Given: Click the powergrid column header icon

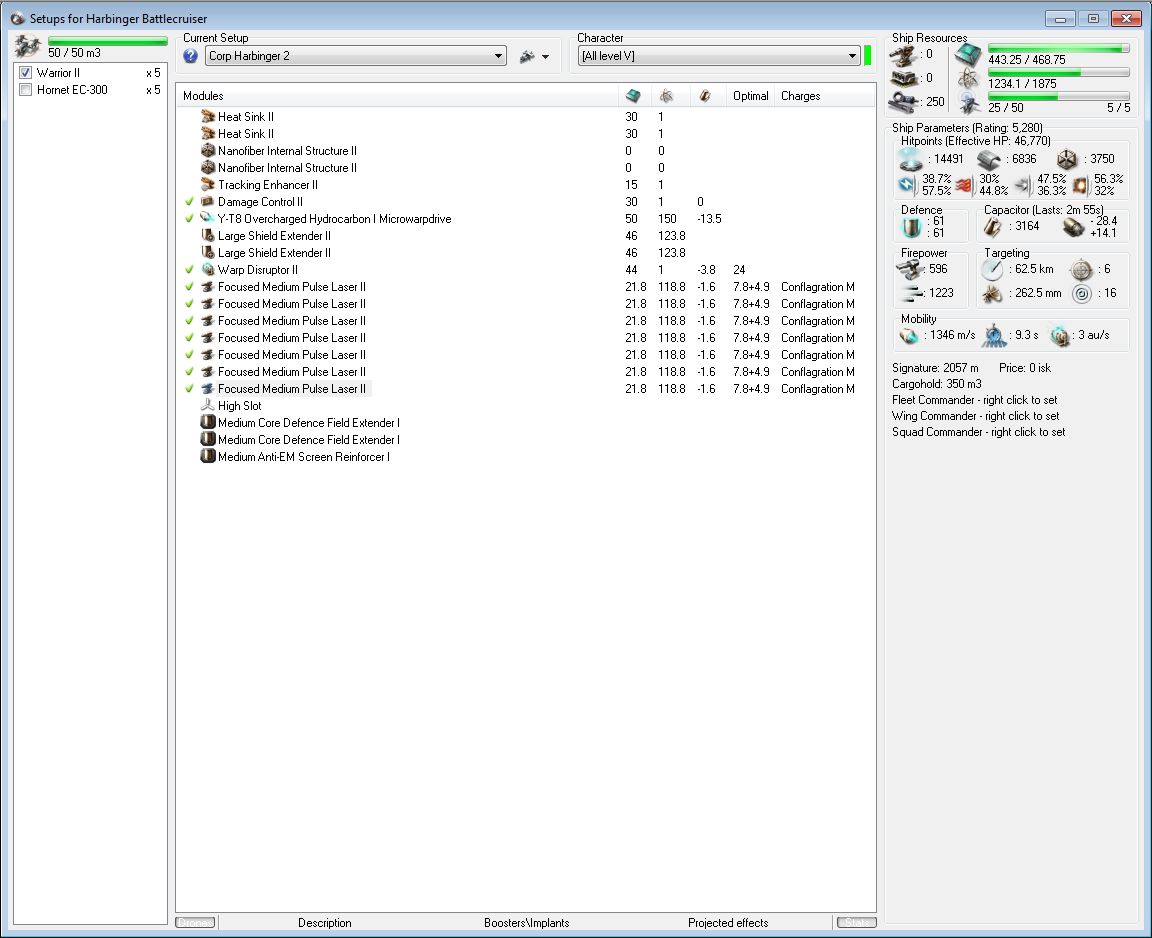Looking at the screenshot, I should pyautogui.click(x=666, y=95).
